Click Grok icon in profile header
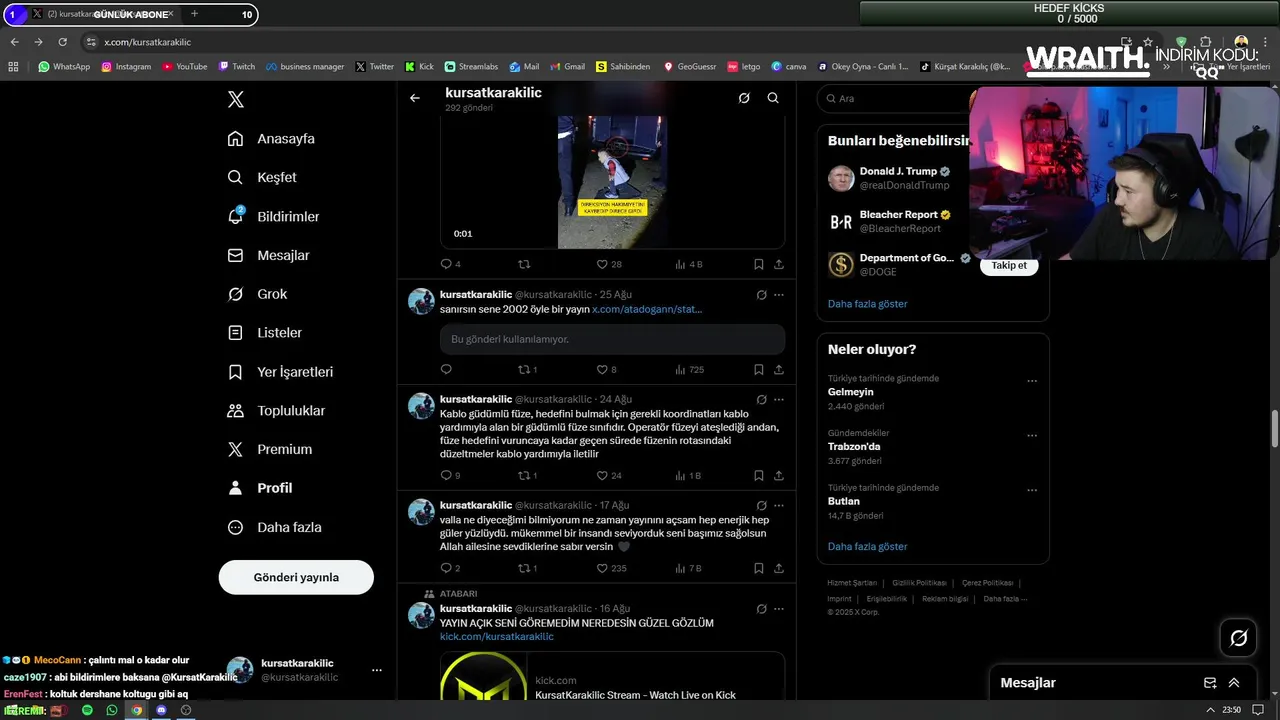The height and width of the screenshot is (720, 1280). tap(744, 98)
